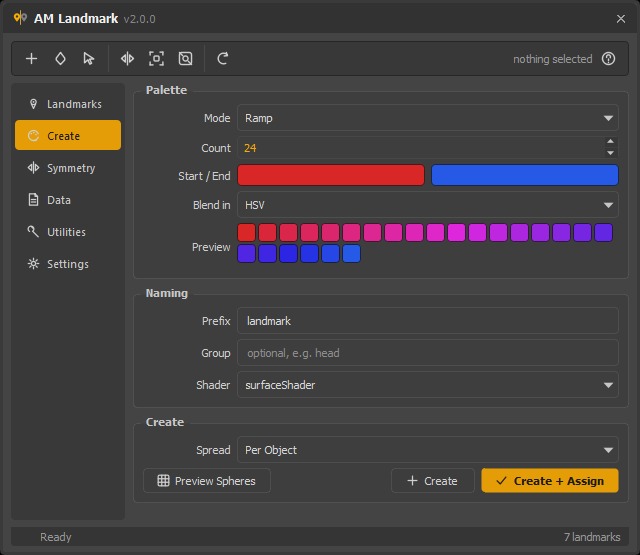Decrease Count with the down arrow
Viewport: 640px width, 555px height.
pyautogui.click(x=610, y=153)
